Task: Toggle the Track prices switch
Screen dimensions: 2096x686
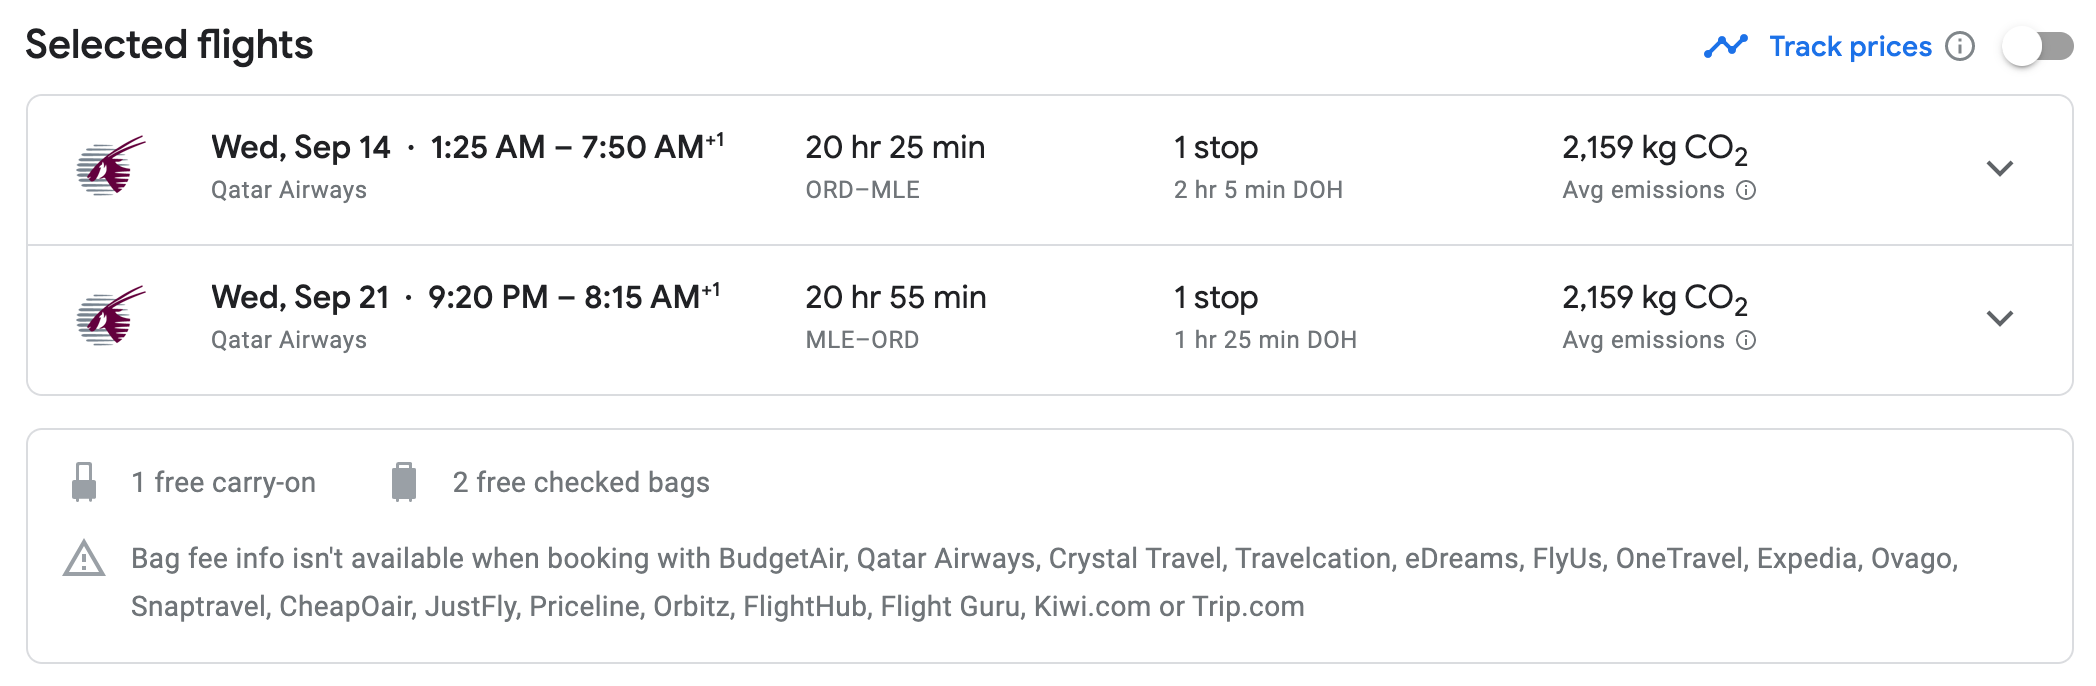Action: coord(2038,46)
